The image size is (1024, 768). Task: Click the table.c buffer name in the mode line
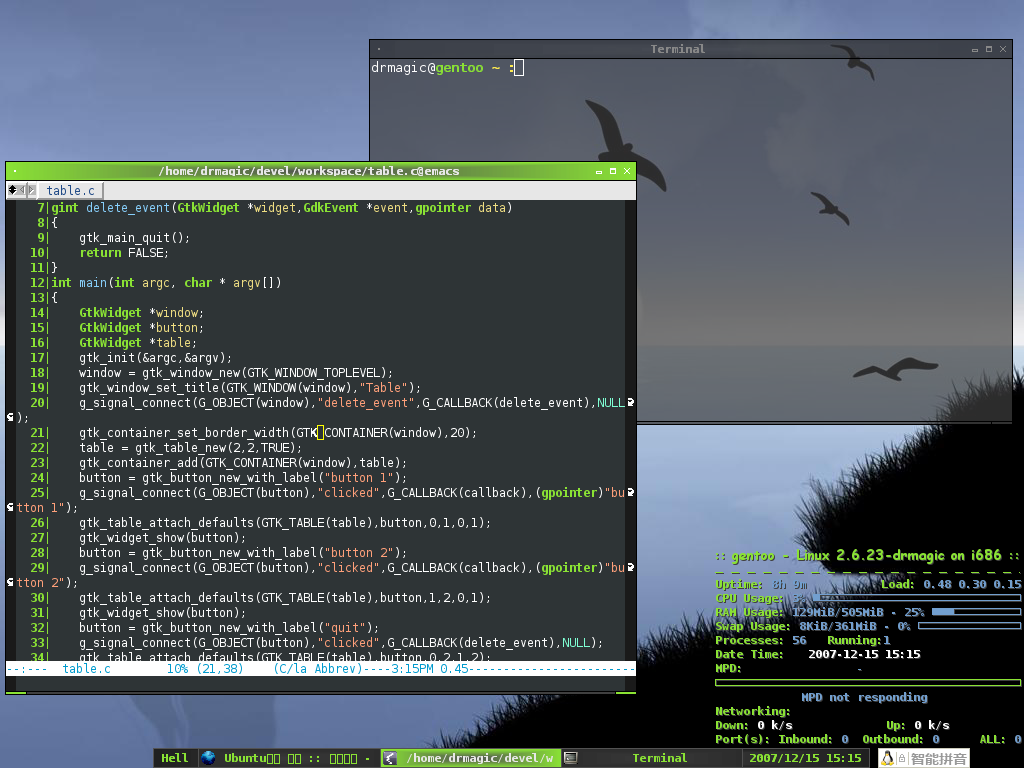[x=86, y=669]
